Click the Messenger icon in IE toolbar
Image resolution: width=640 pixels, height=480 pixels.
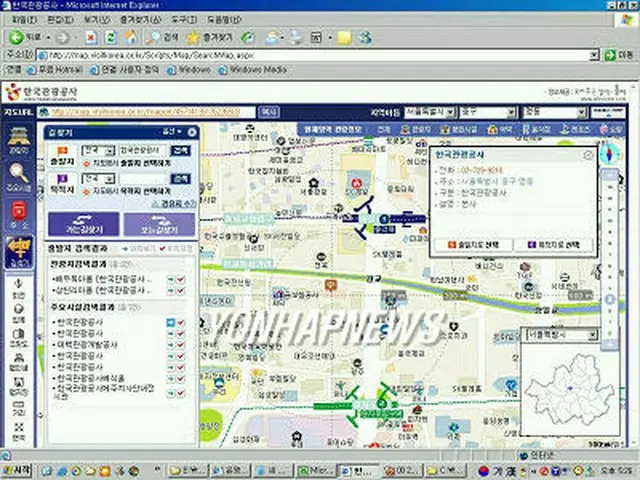[x=365, y=38]
